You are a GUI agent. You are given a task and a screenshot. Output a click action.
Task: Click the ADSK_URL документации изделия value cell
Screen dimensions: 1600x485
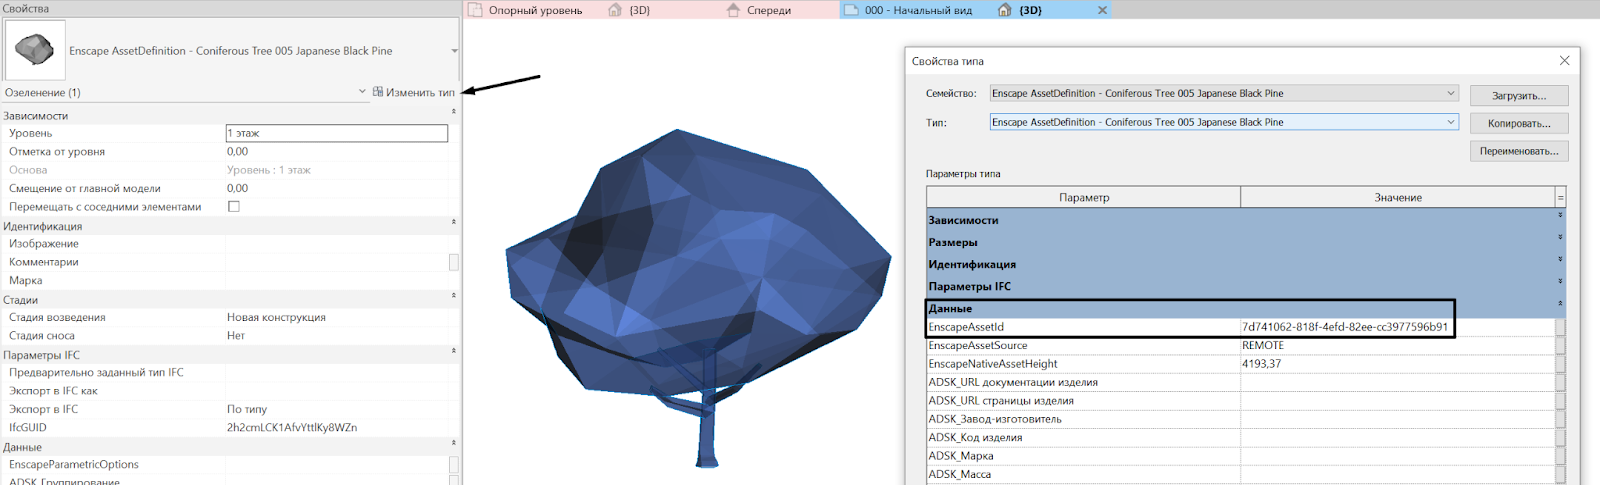[x=1397, y=382]
